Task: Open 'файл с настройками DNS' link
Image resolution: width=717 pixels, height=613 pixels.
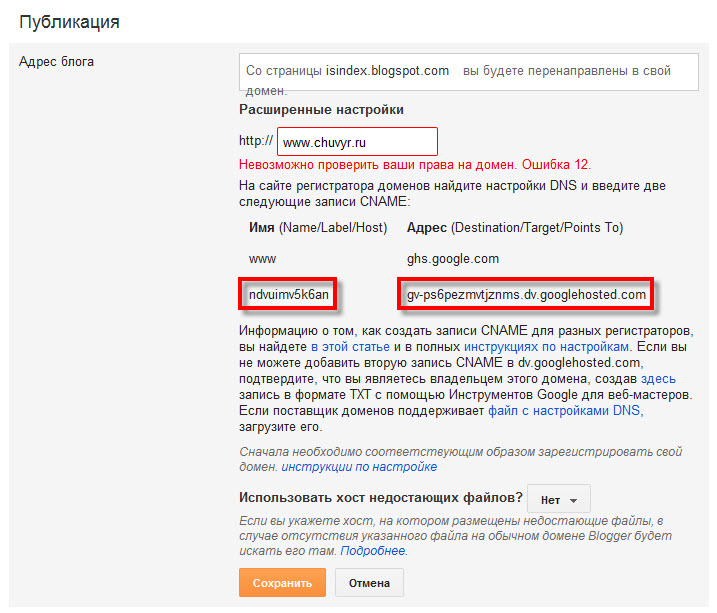Action: pos(564,410)
